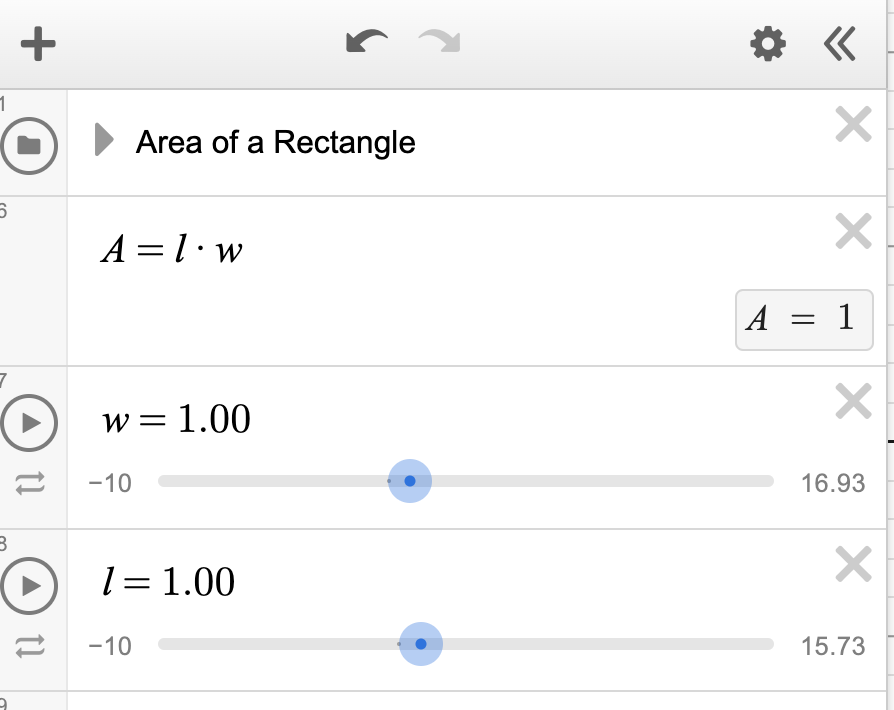Screen dimensions: 894x710
Task: Expand the Area of a Rectangle folder
Action: pos(103,141)
